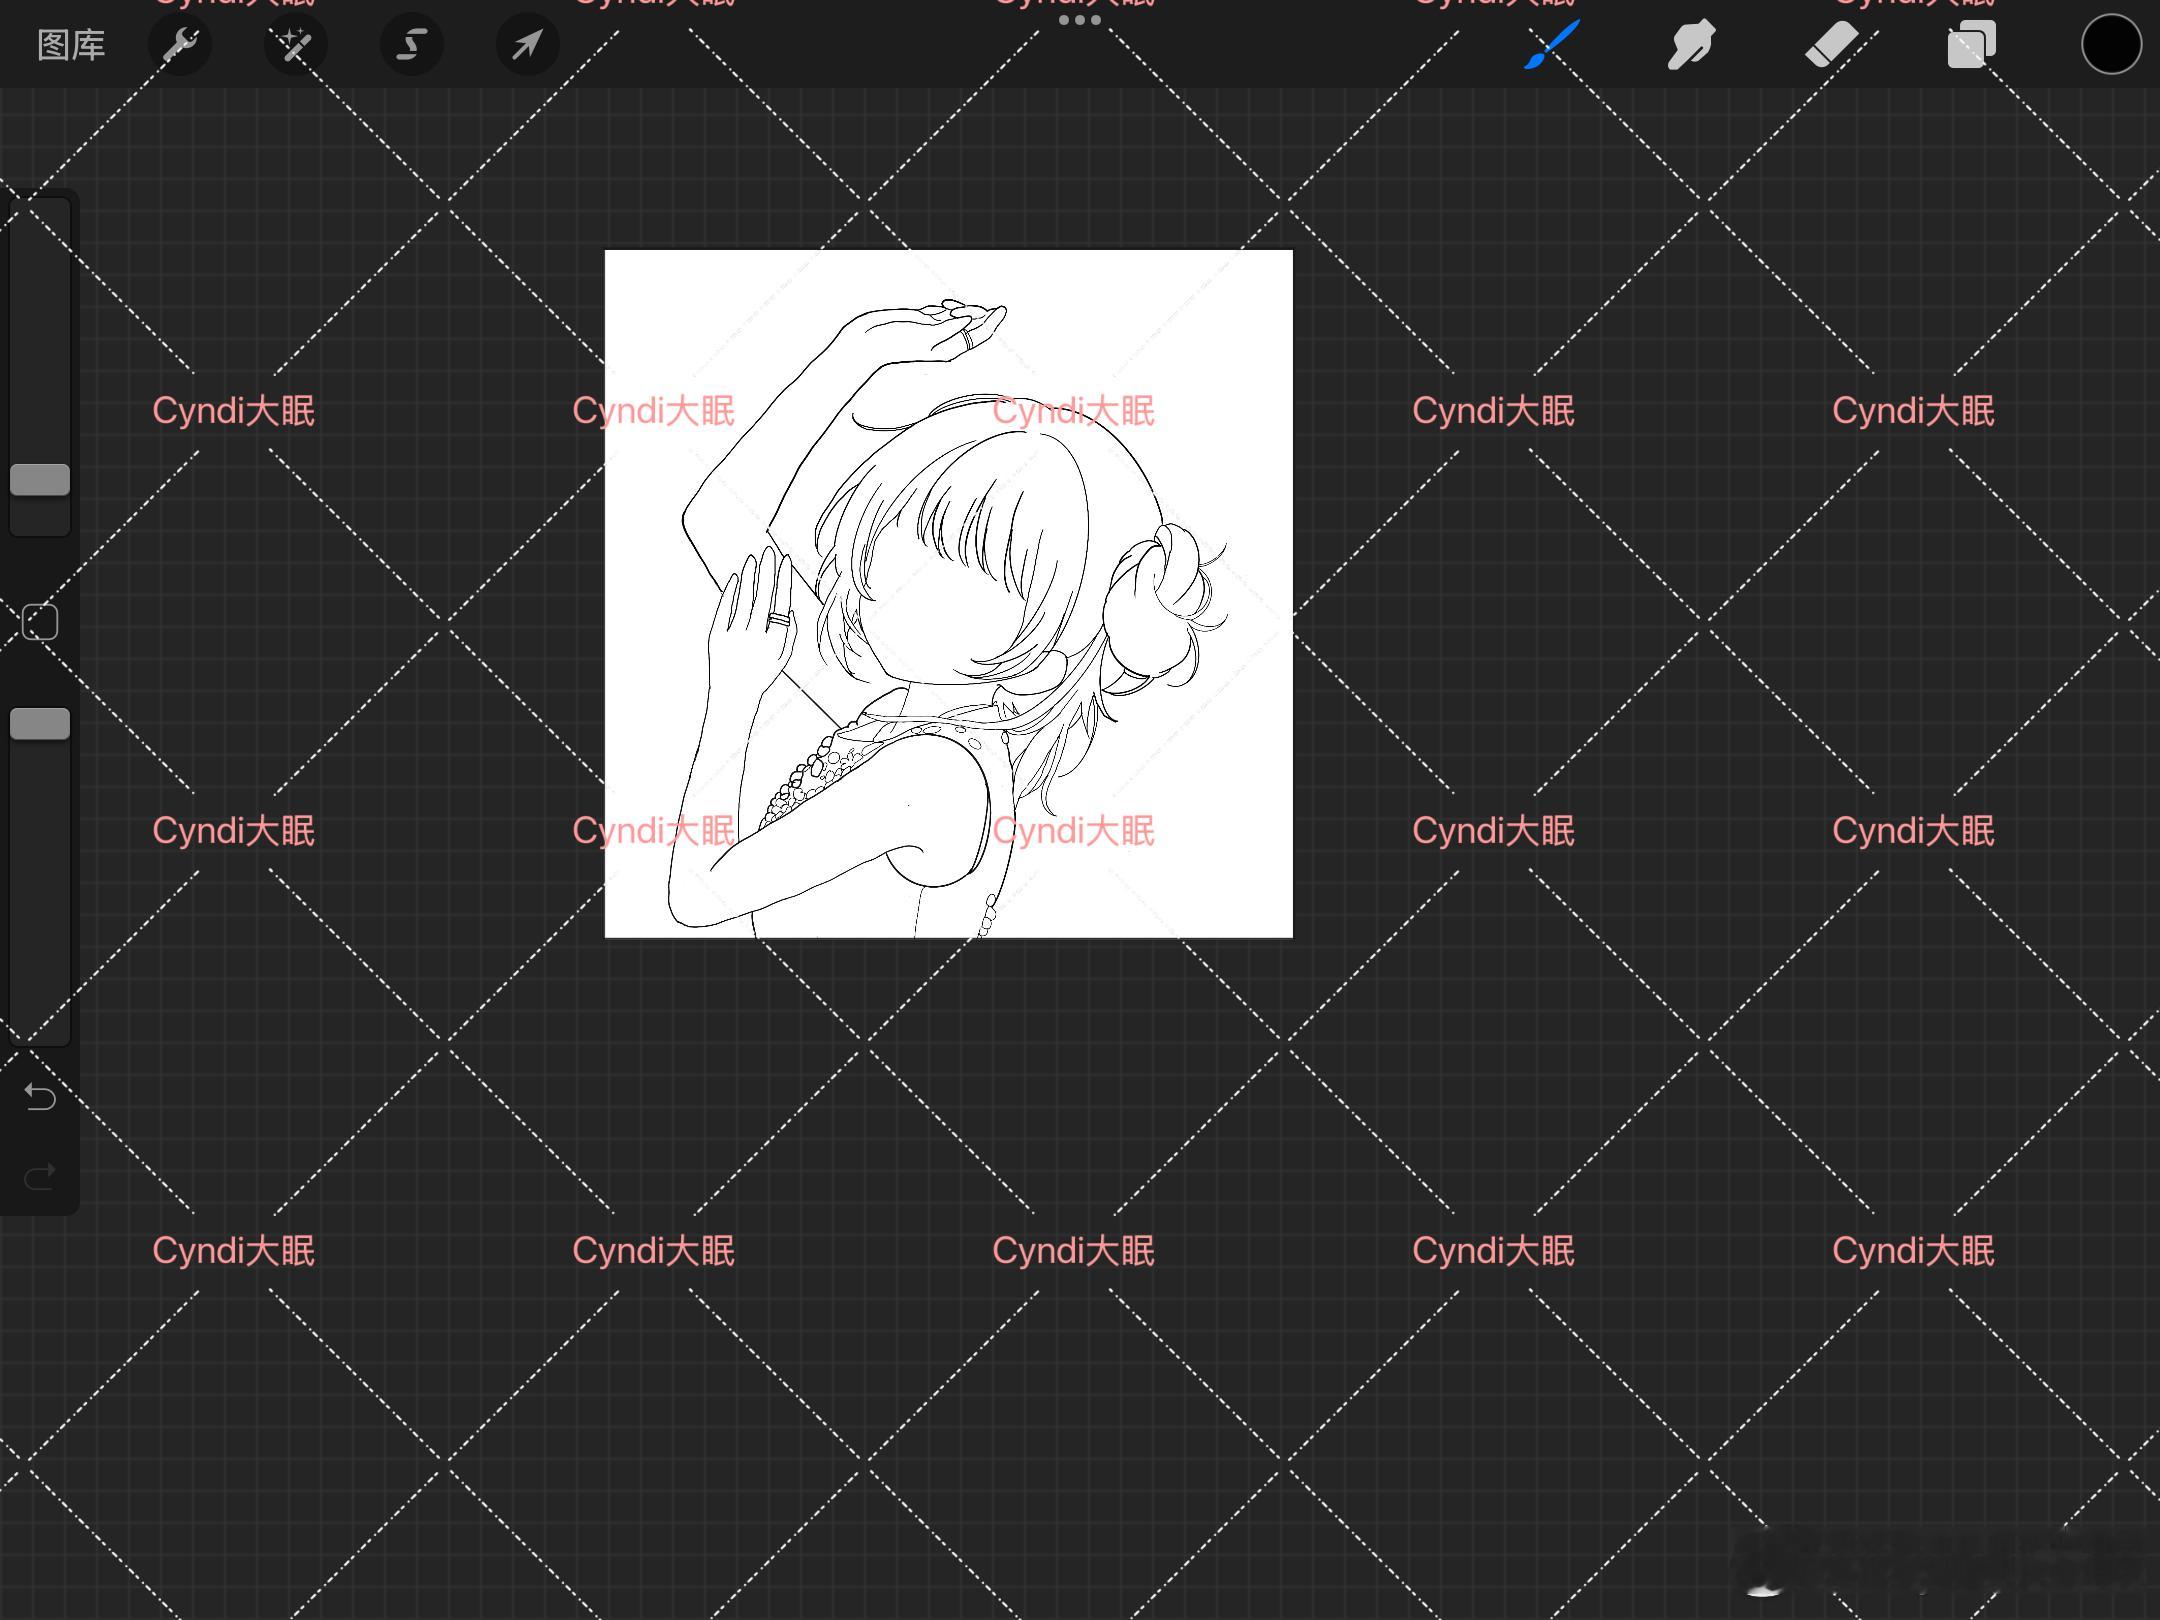Open the 图库 gallery

pyautogui.click(x=71, y=45)
